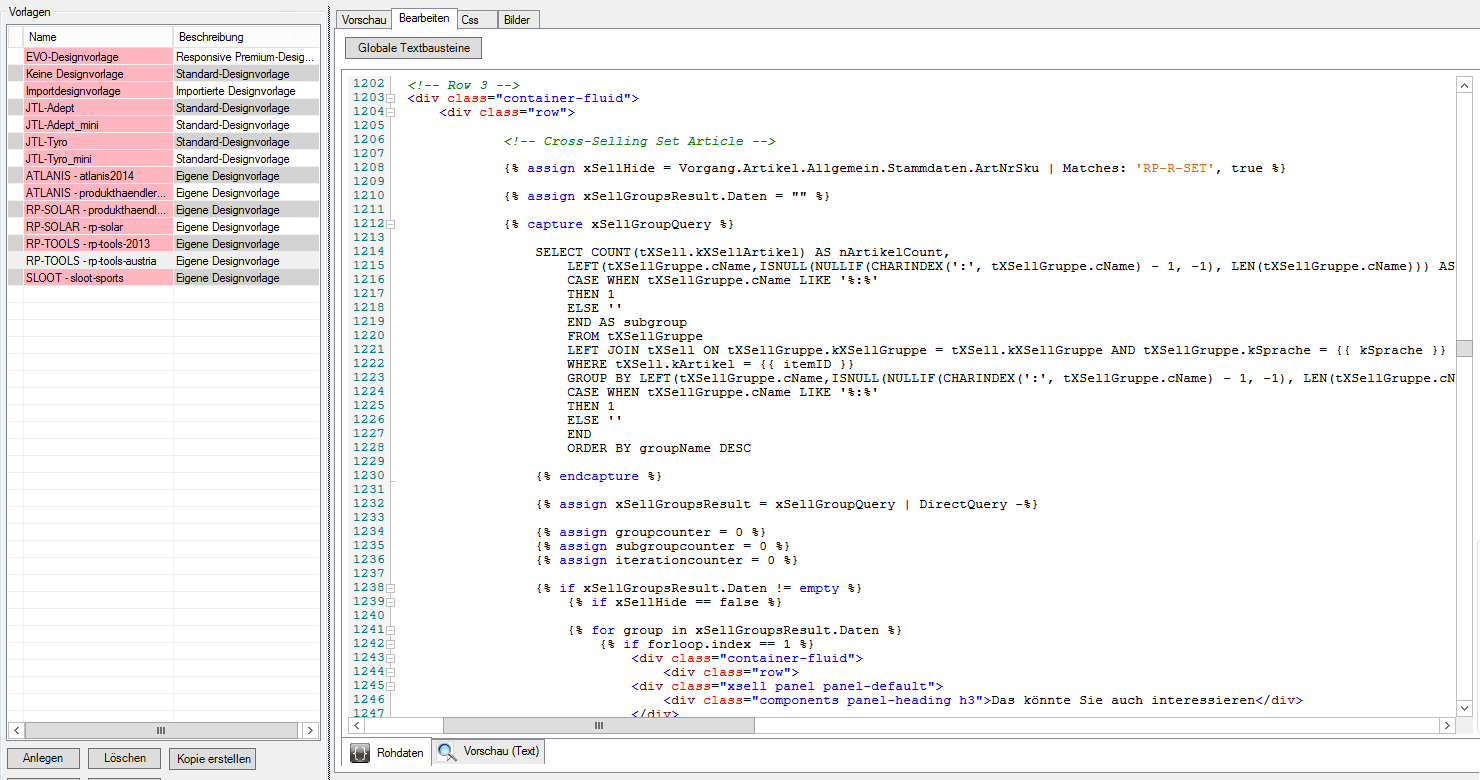Viewport: 1480px width, 780px height.
Task: Collapse the if block fold at line 1238
Action: pos(391,588)
